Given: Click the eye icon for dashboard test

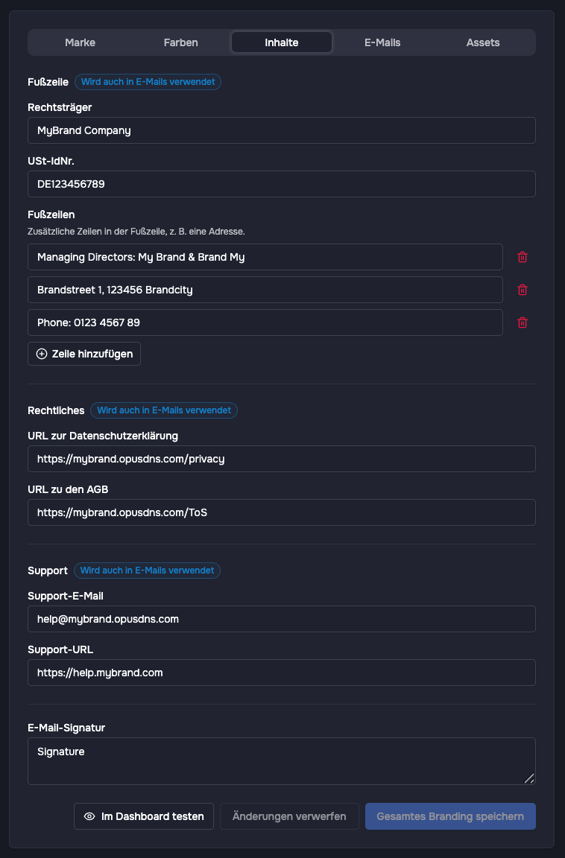Looking at the screenshot, I should [89, 816].
